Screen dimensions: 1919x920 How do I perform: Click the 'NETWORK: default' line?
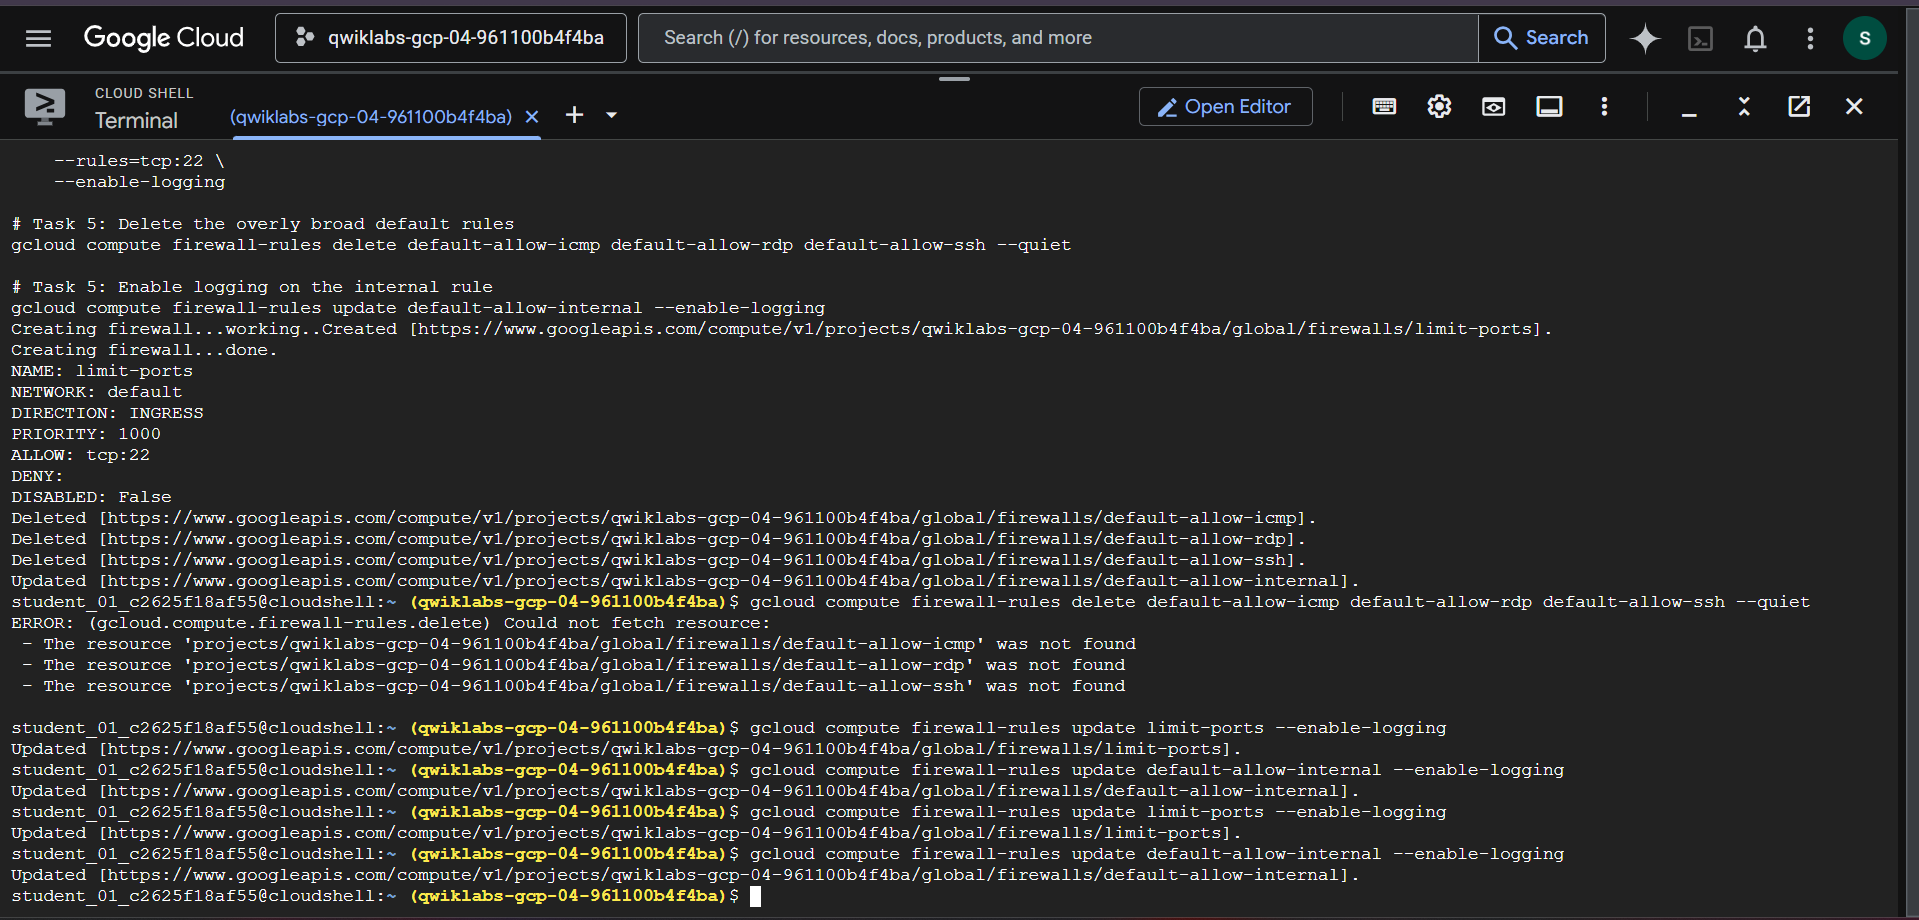(x=97, y=392)
